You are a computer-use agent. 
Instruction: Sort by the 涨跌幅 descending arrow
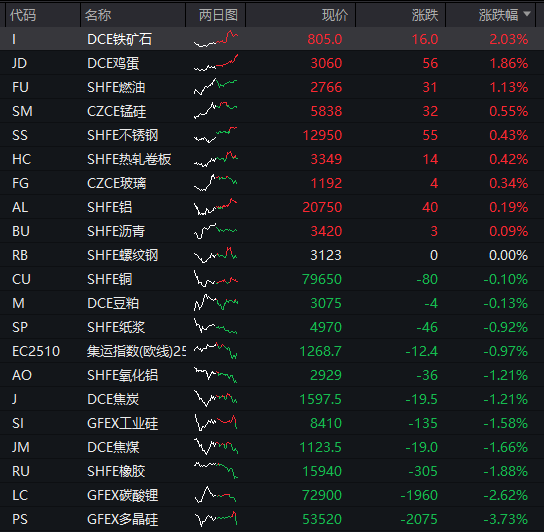coord(527,14)
